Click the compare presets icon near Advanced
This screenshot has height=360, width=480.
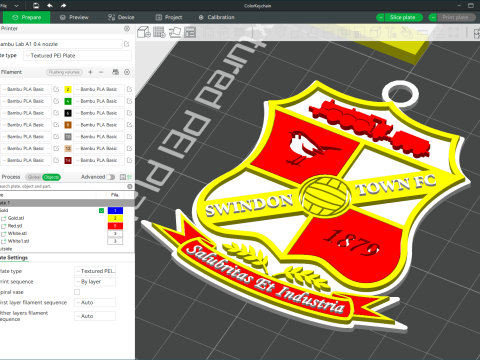pos(122,177)
